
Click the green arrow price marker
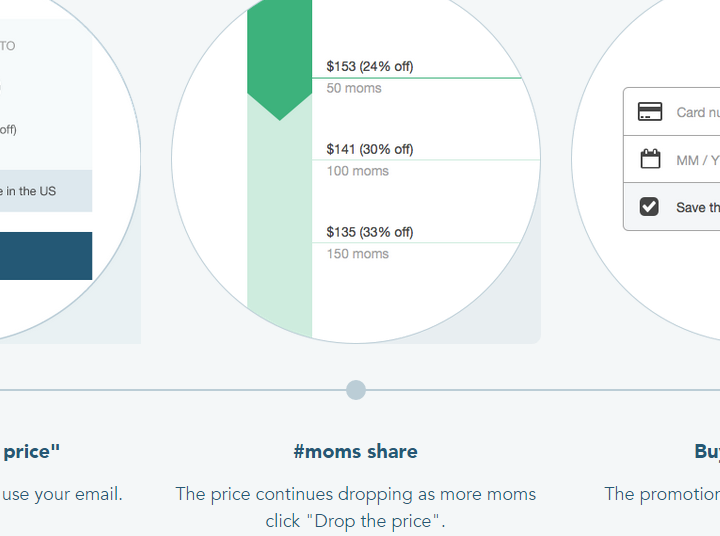point(280,60)
